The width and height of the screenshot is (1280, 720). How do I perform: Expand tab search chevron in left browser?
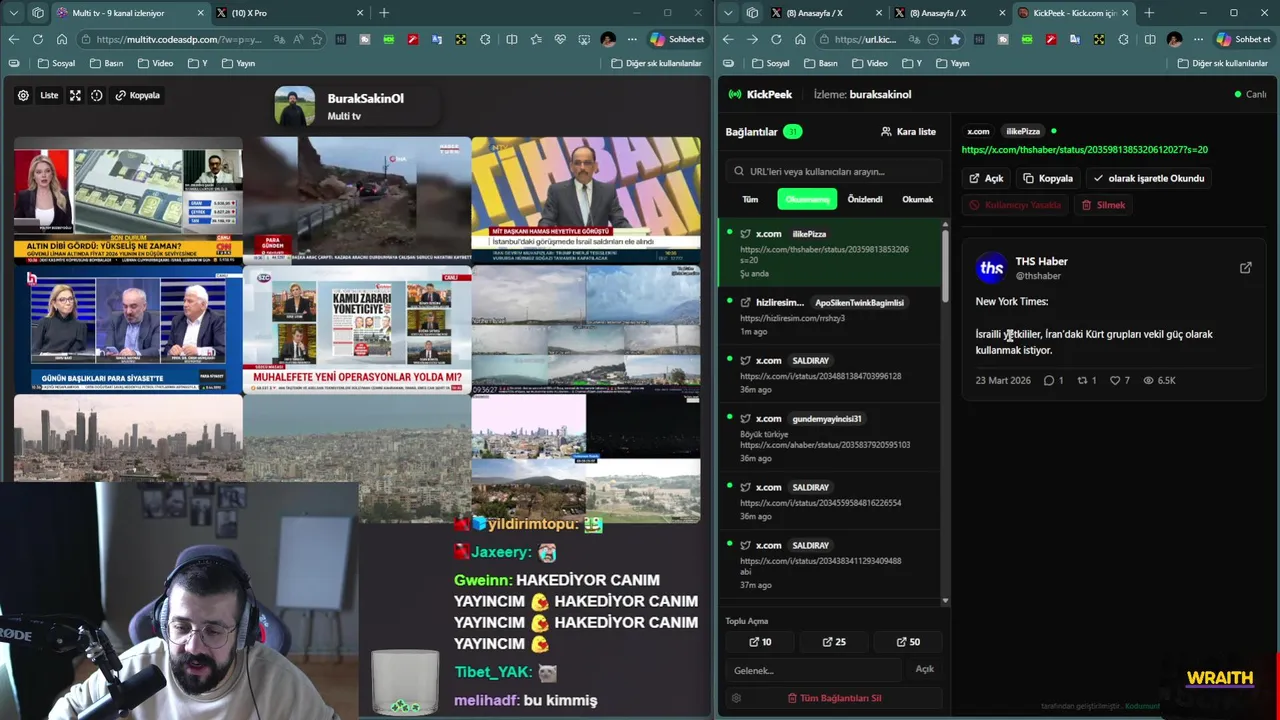[x=12, y=13]
